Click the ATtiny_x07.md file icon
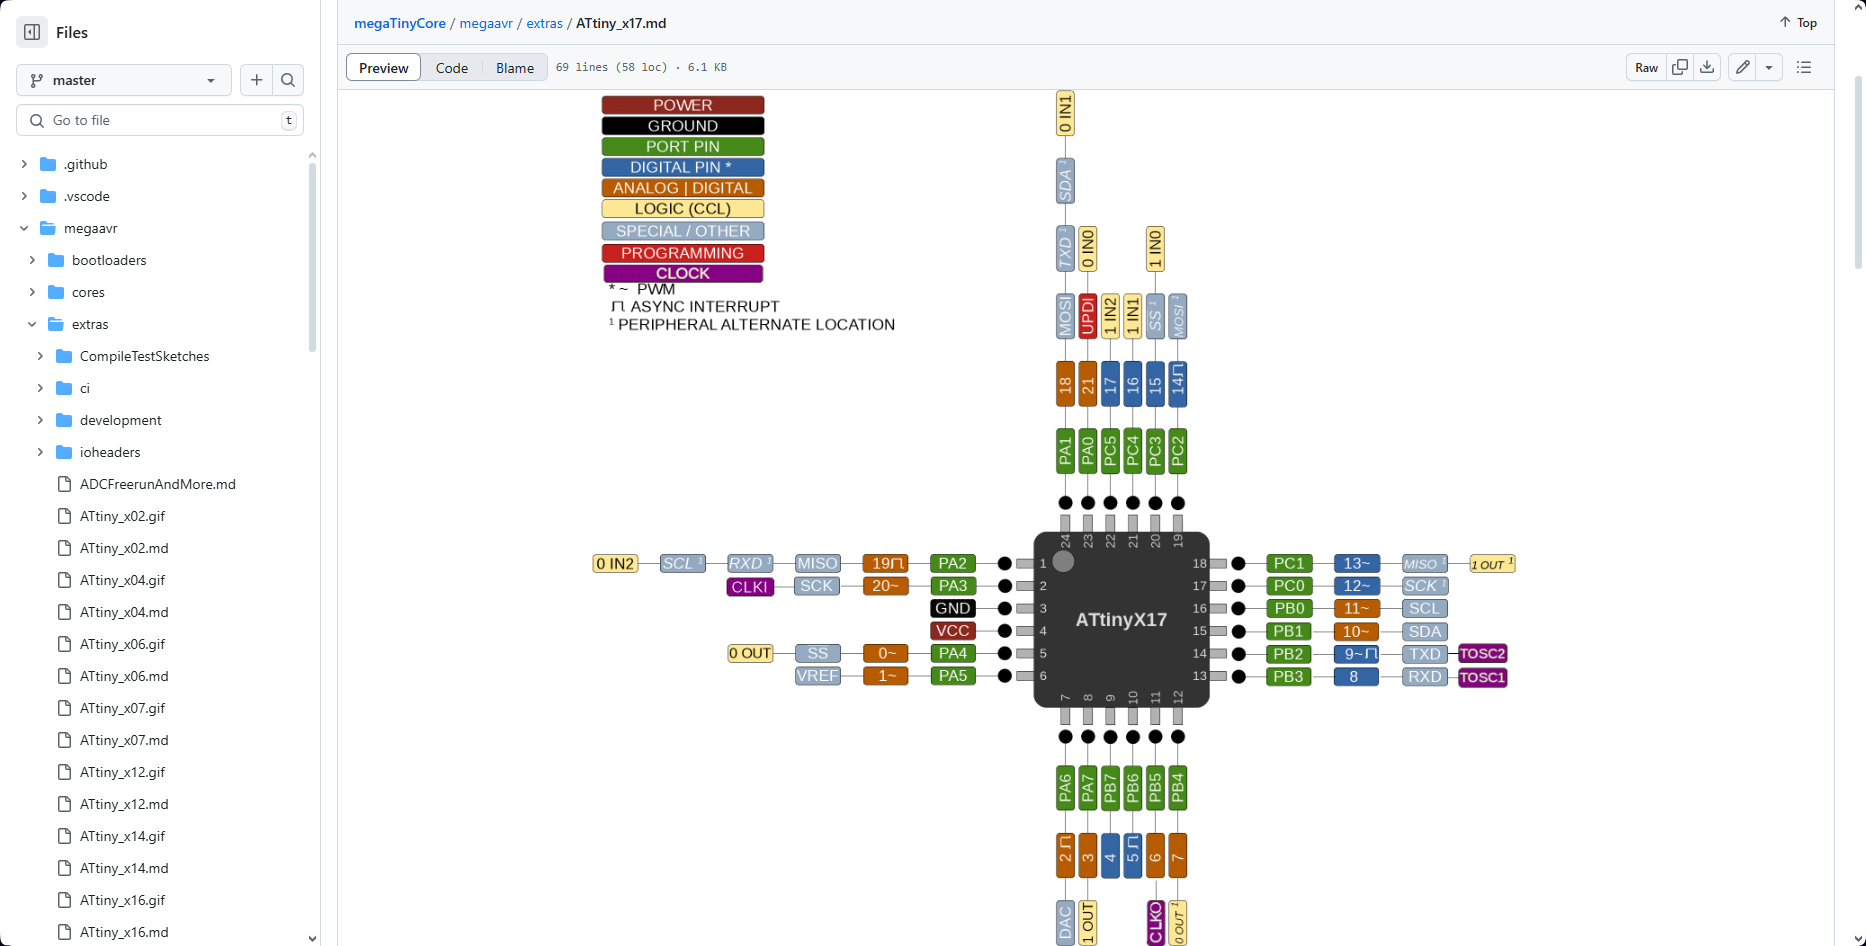This screenshot has width=1866, height=946. (x=64, y=740)
